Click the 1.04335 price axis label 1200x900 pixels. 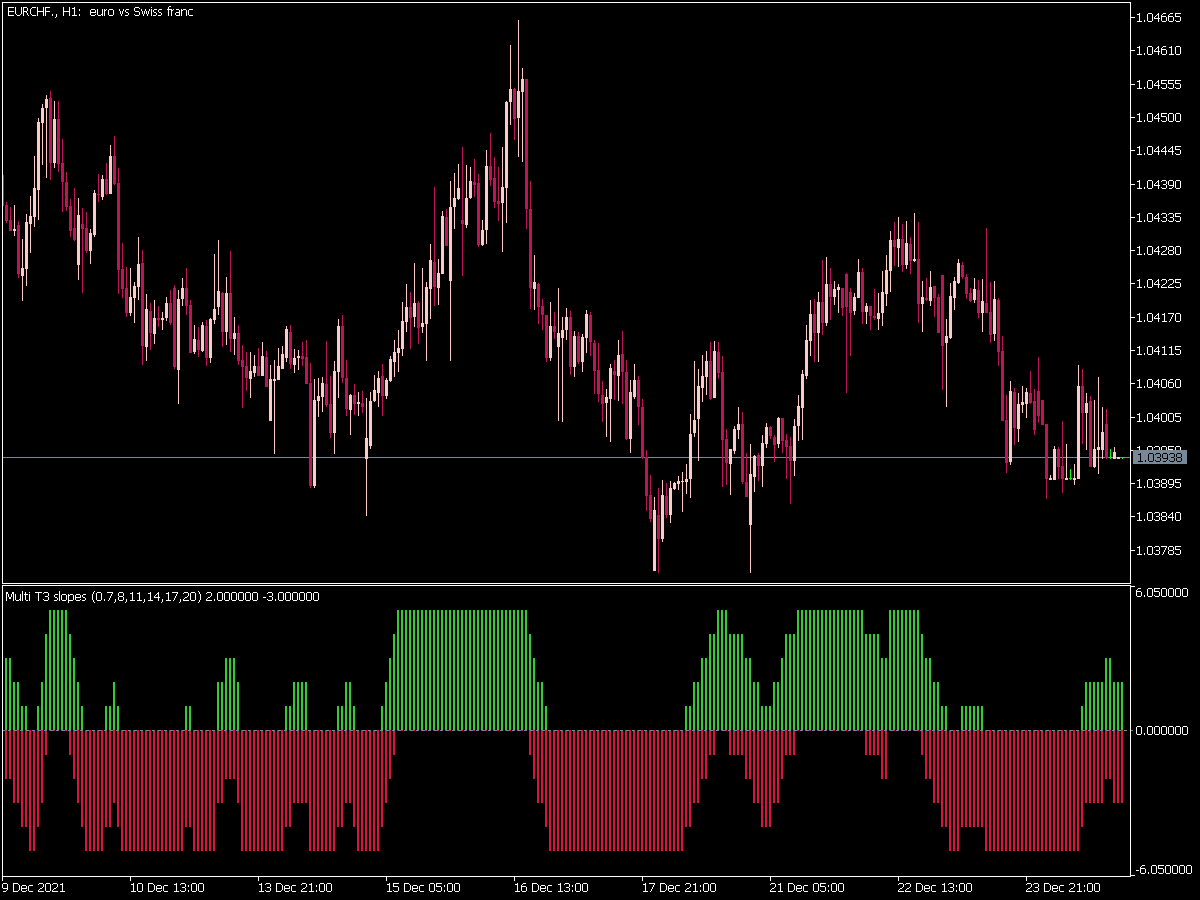pos(1160,217)
